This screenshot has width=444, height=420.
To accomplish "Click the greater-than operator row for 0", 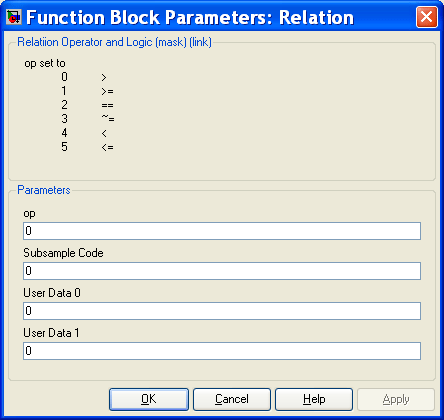I will point(84,77).
